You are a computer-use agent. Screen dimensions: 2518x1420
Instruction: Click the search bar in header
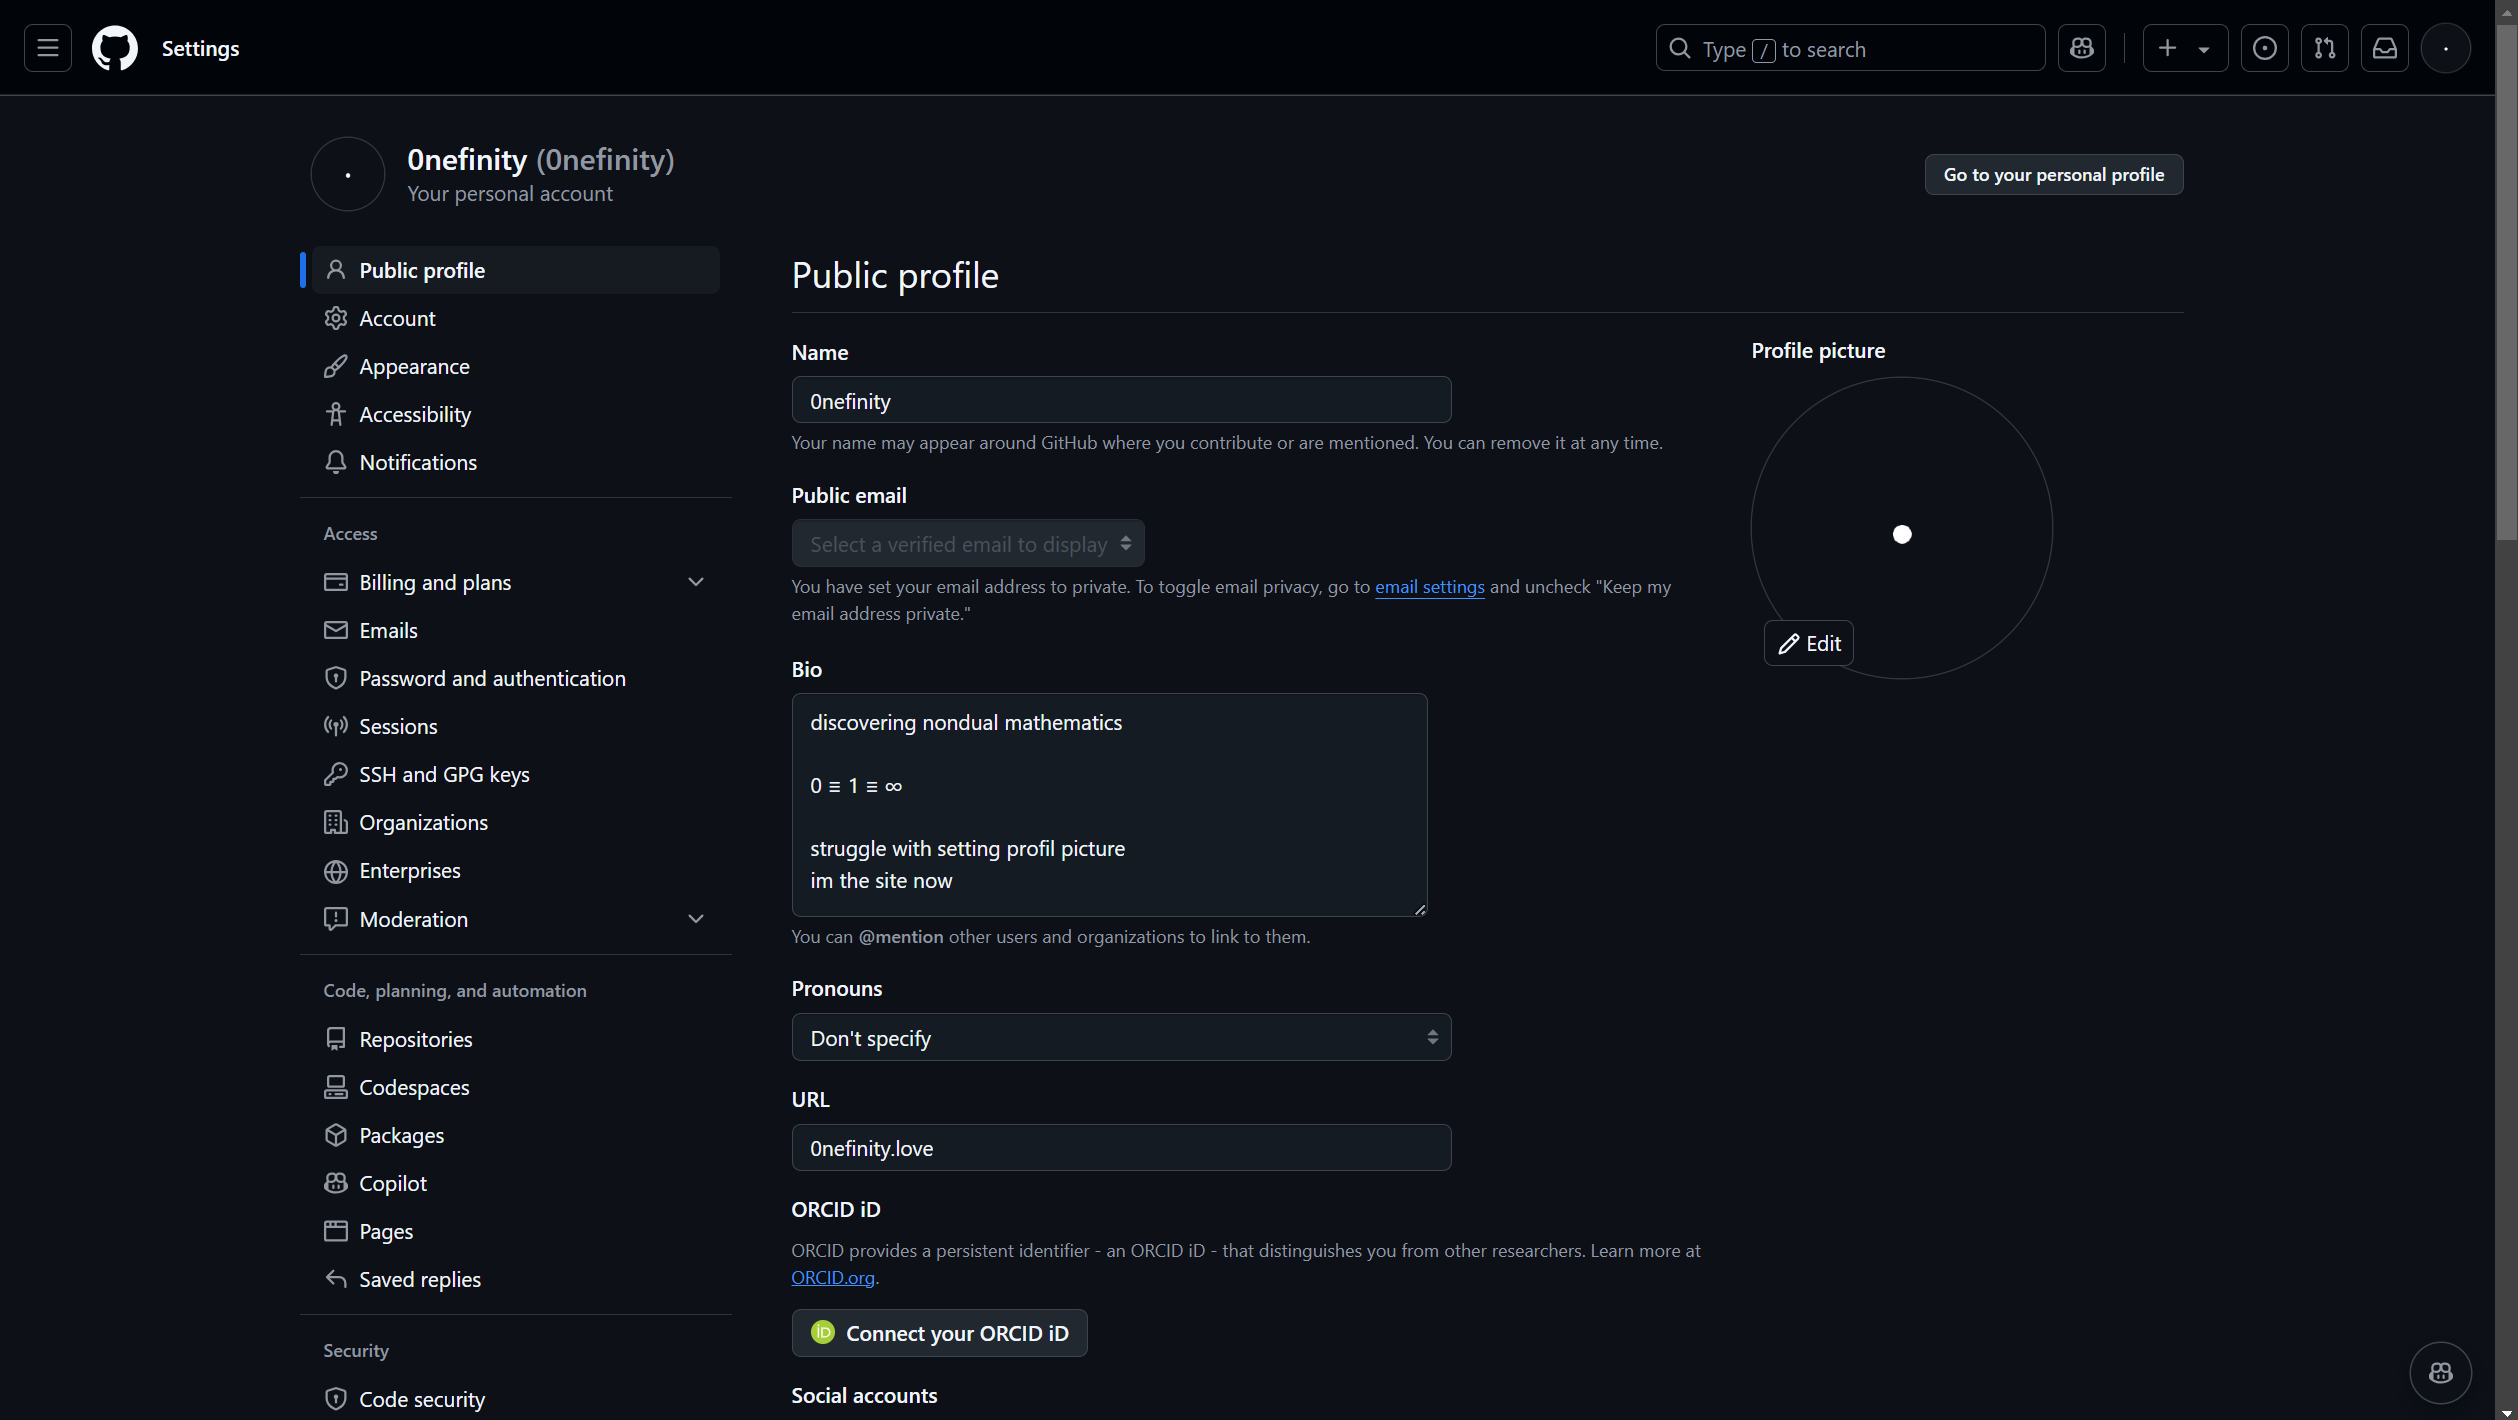click(1850, 48)
